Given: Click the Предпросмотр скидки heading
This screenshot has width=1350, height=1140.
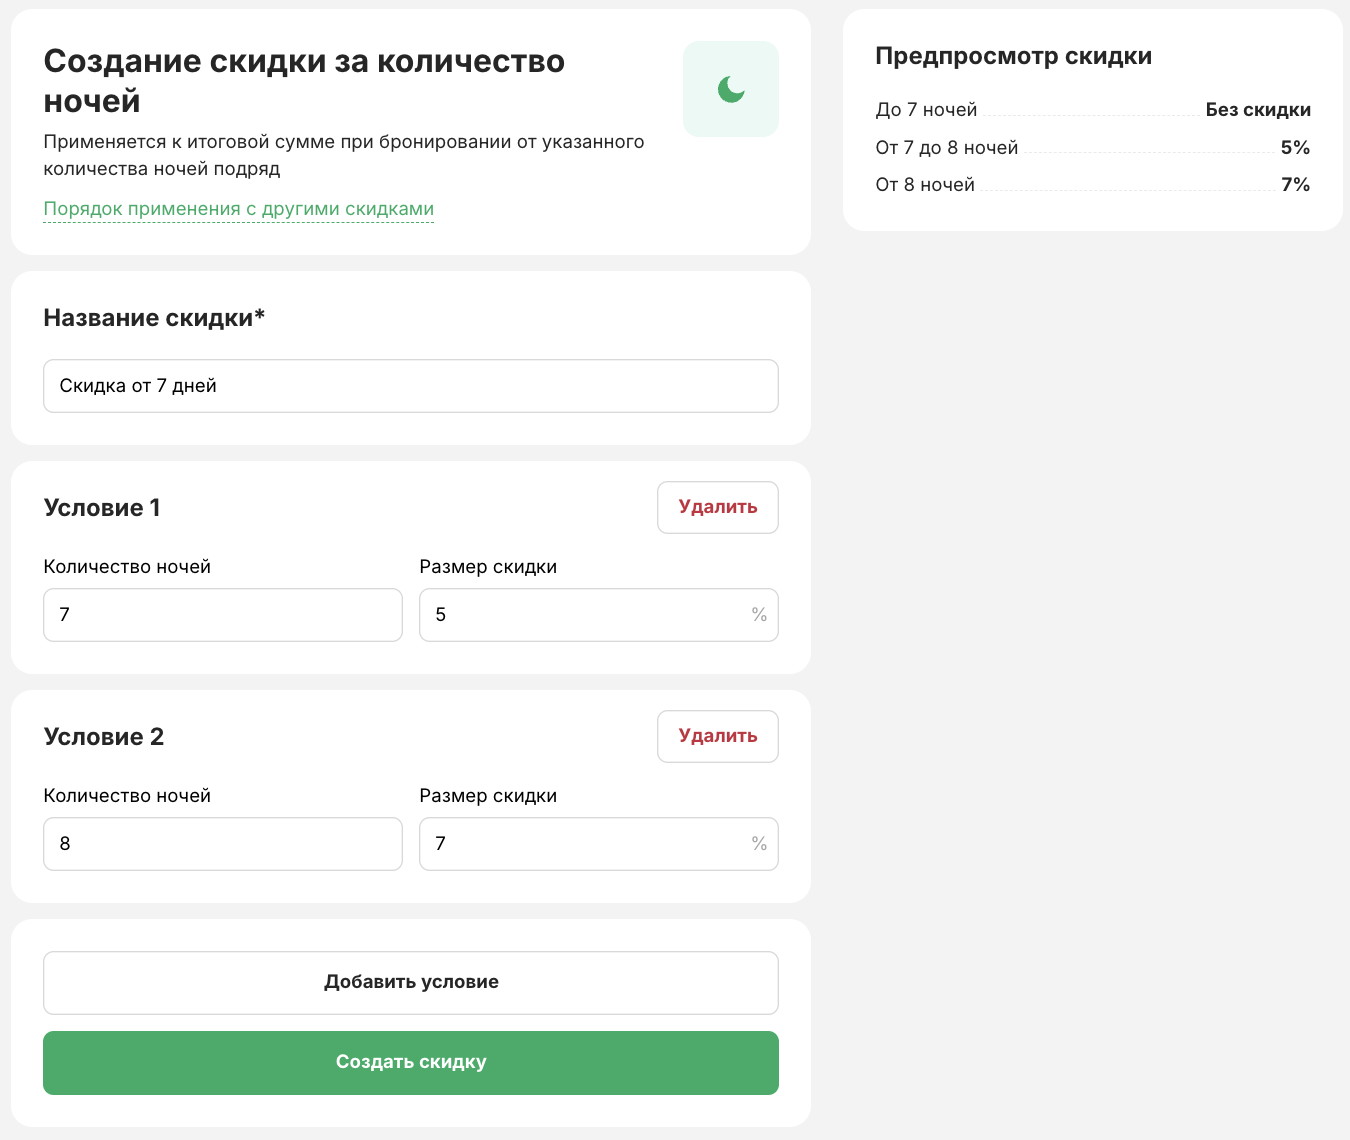Looking at the screenshot, I should (1013, 56).
